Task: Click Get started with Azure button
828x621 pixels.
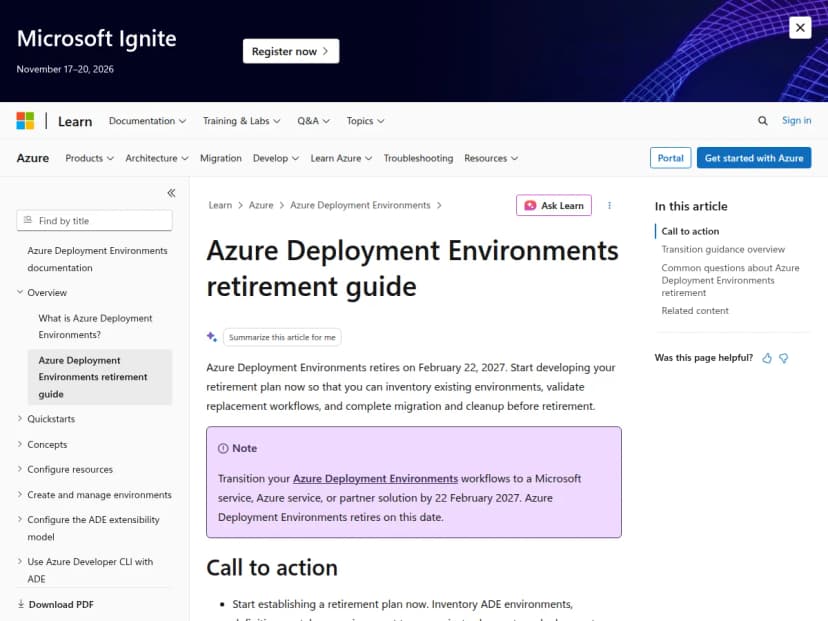Action: pos(754,158)
